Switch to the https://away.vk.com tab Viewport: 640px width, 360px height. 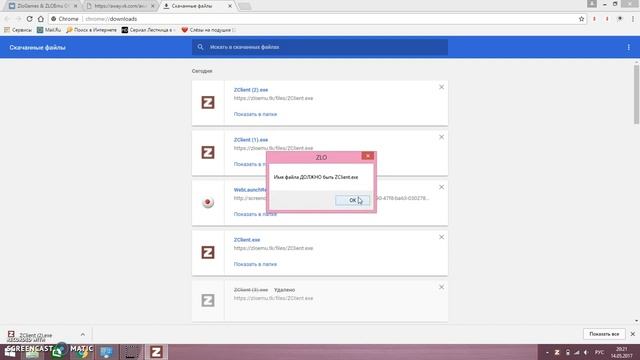pos(120,6)
